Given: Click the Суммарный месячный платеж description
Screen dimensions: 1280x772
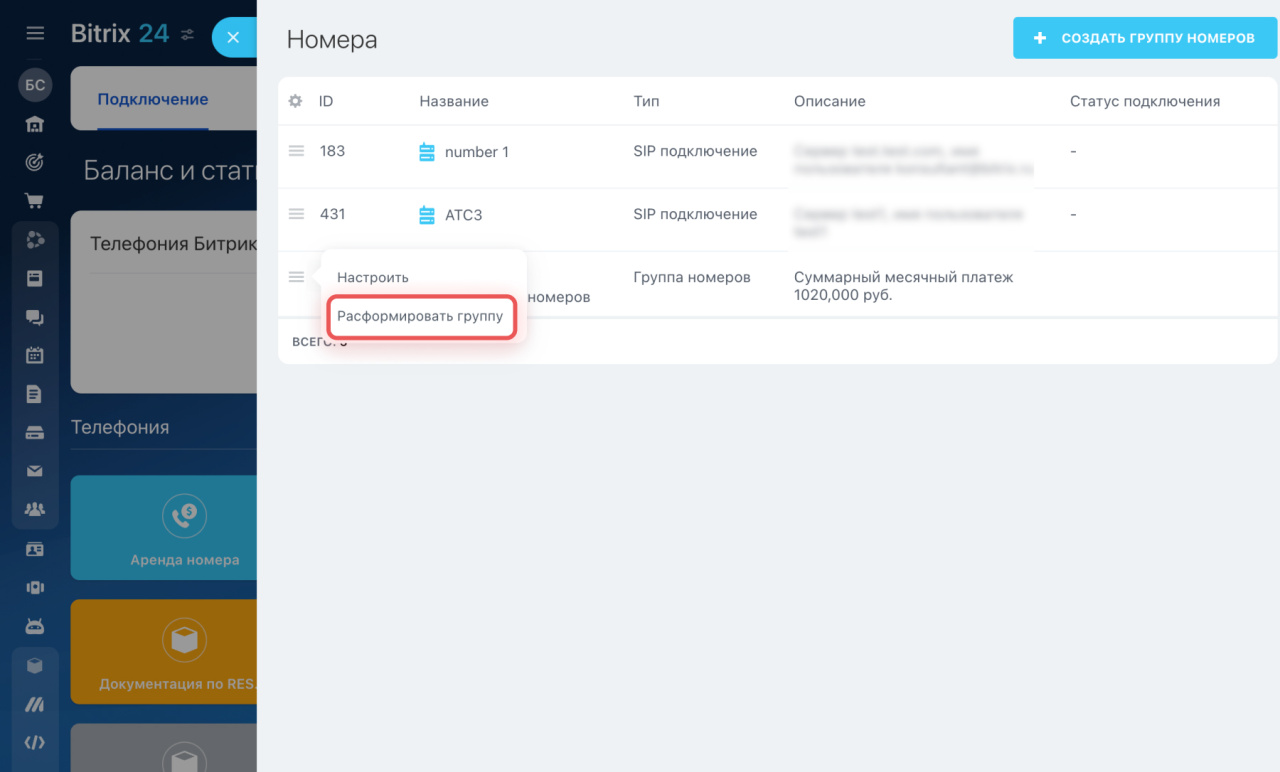Looking at the screenshot, I should point(904,286).
